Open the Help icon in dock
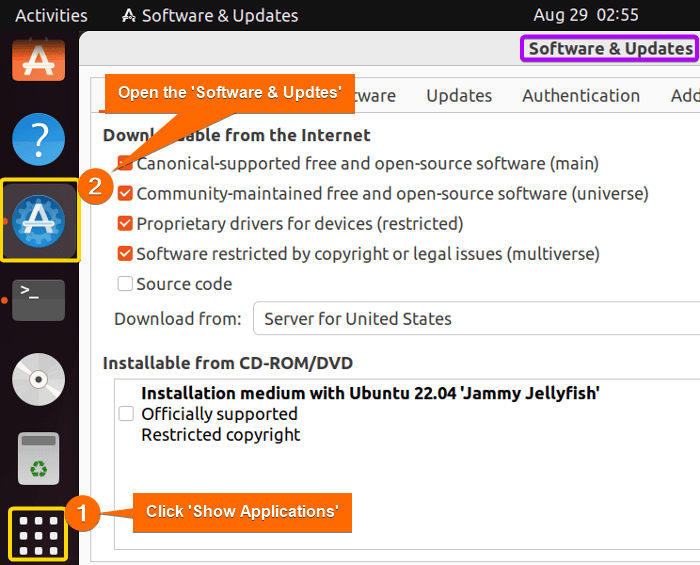Screen dimensions: 700x565 [x=38, y=139]
